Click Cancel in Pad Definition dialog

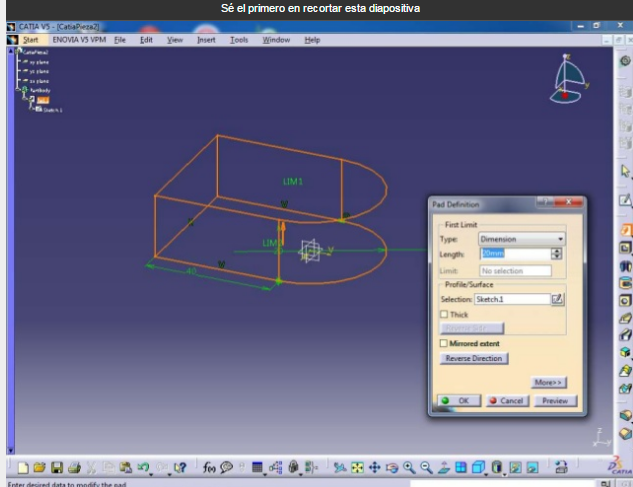coord(507,401)
